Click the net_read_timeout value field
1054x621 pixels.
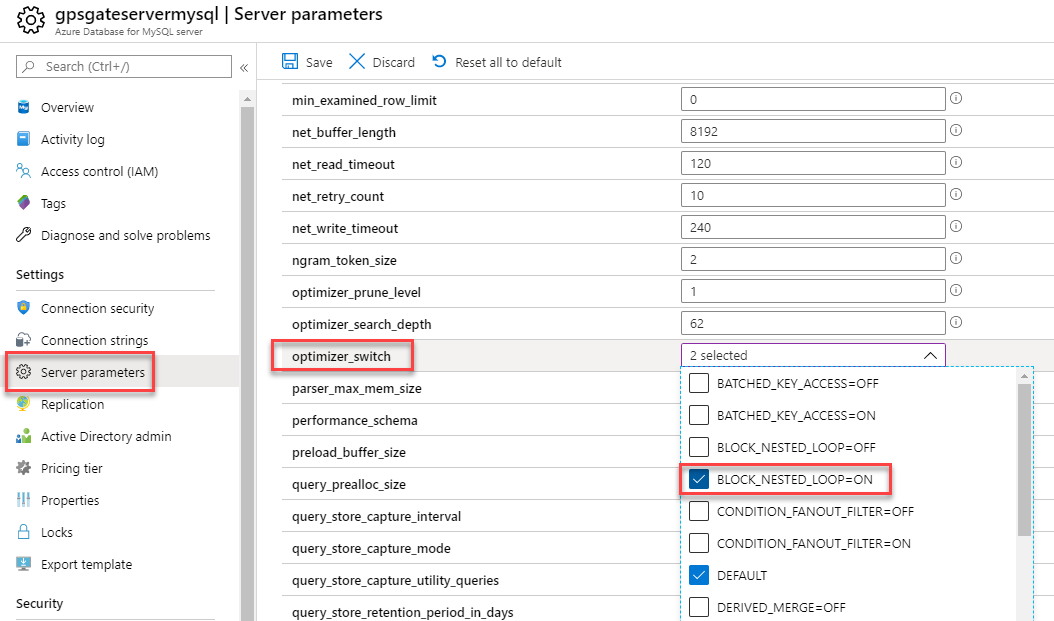(x=813, y=163)
